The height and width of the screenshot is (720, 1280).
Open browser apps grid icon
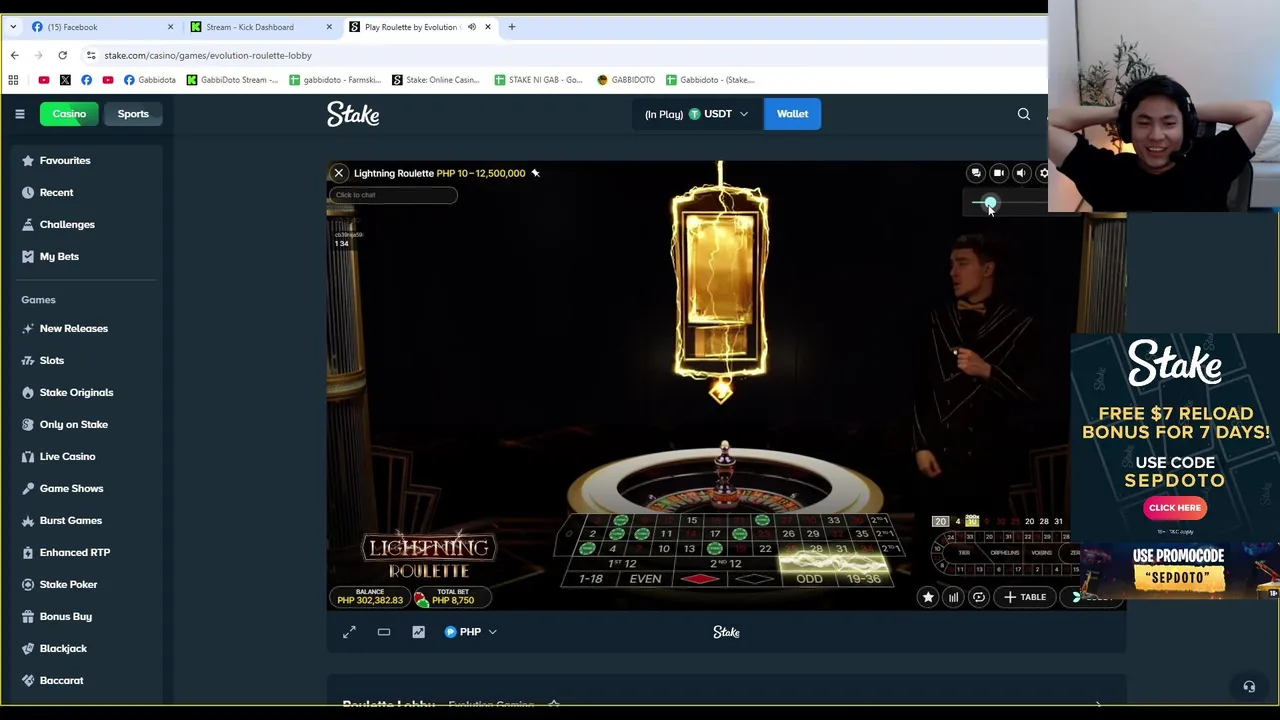coord(13,80)
